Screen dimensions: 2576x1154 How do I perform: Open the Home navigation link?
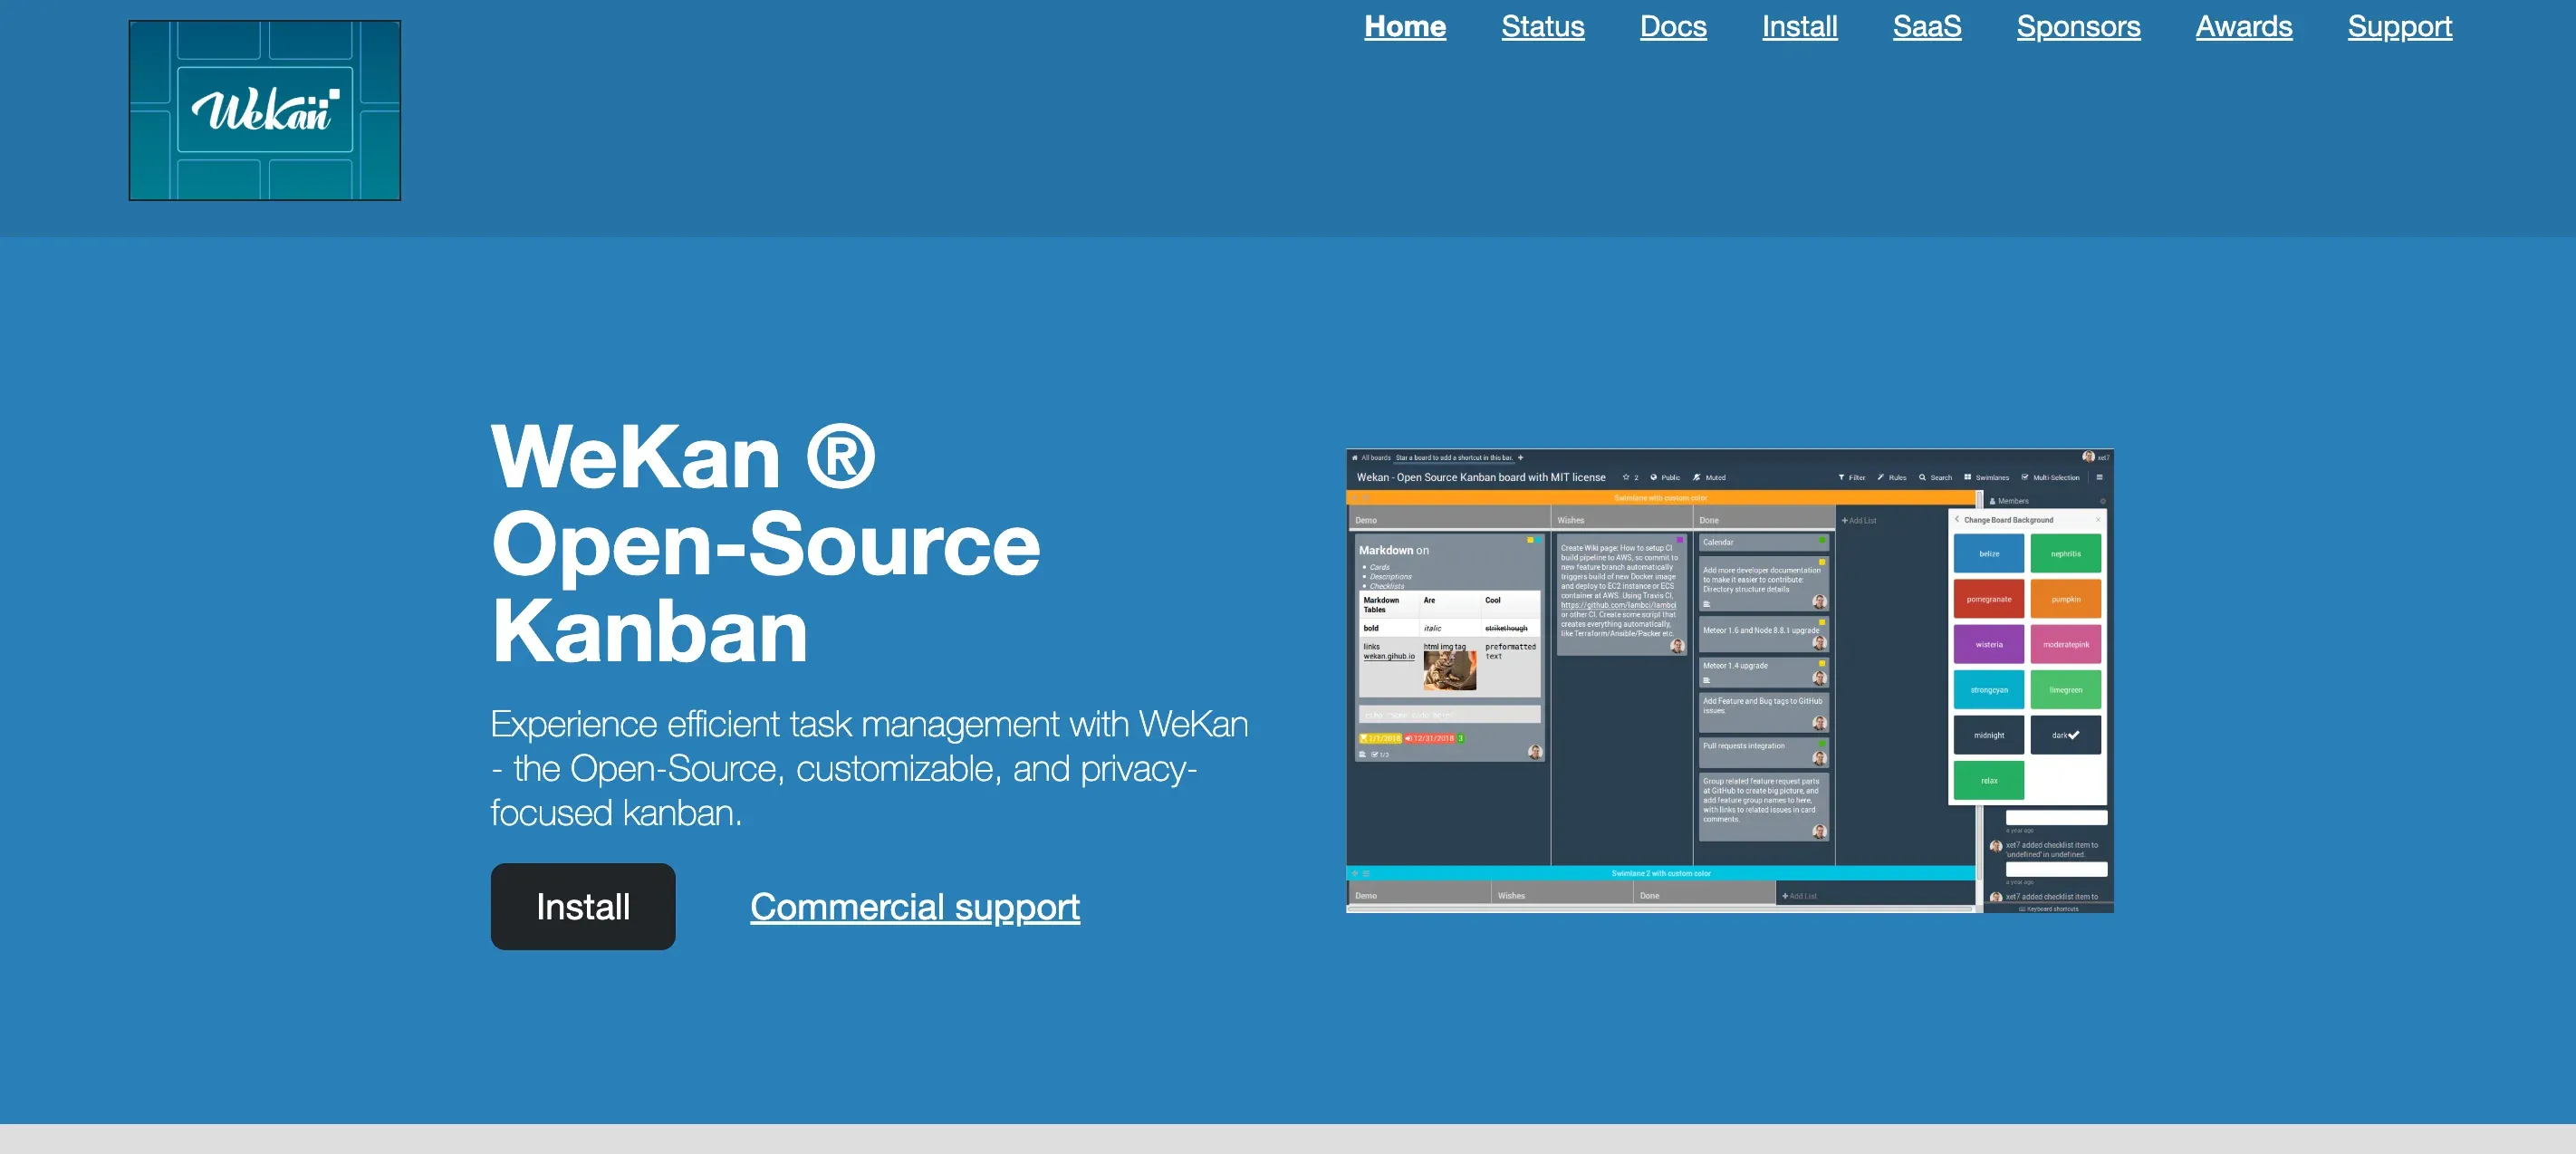click(x=1405, y=26)
